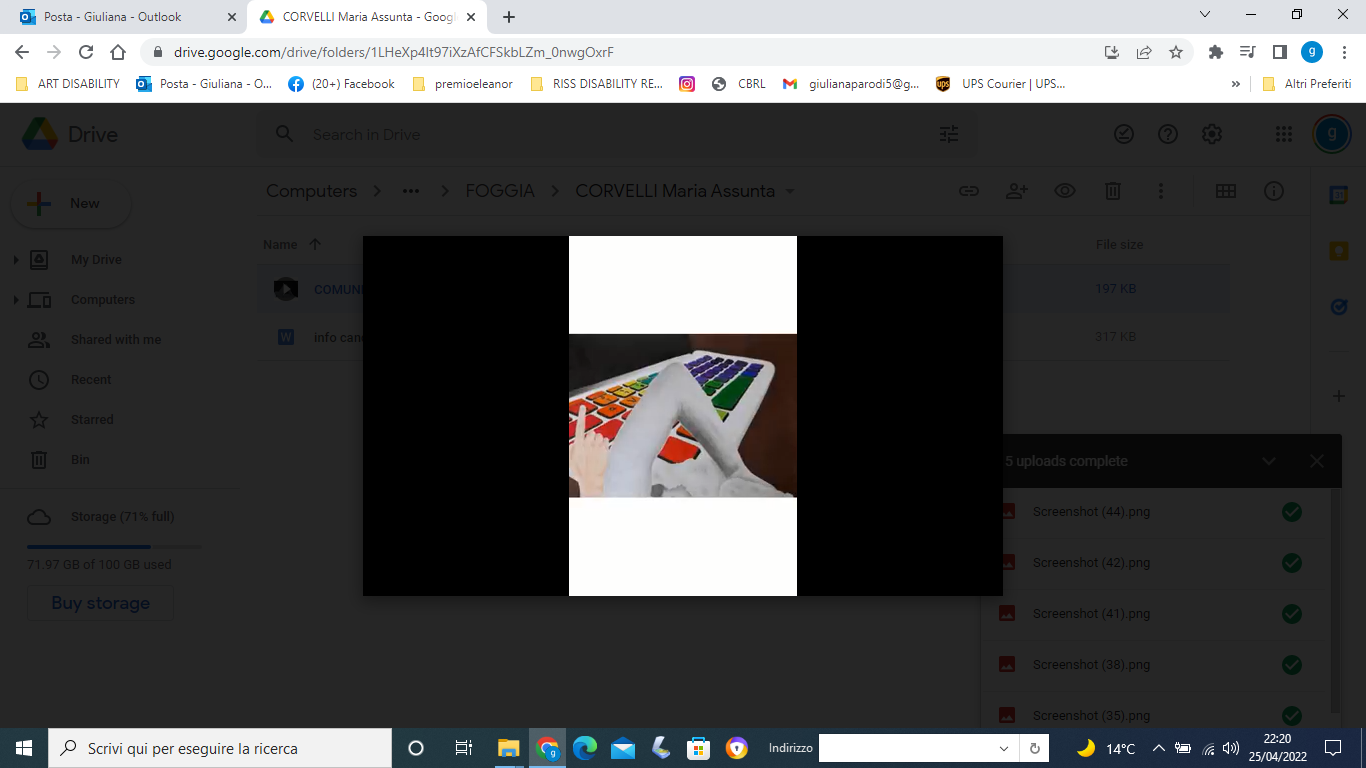The height and width of the screenshot is (768, 1366).
Task: Click the Preview eye icon
Action: click(1065, 191)
